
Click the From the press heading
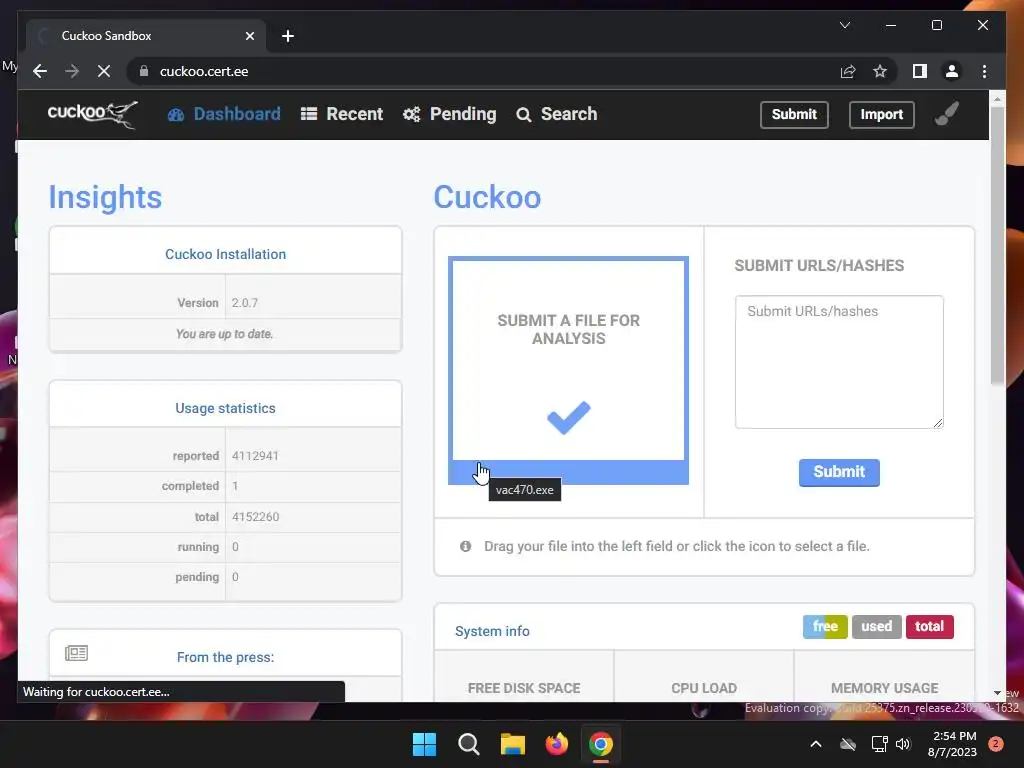225,657
